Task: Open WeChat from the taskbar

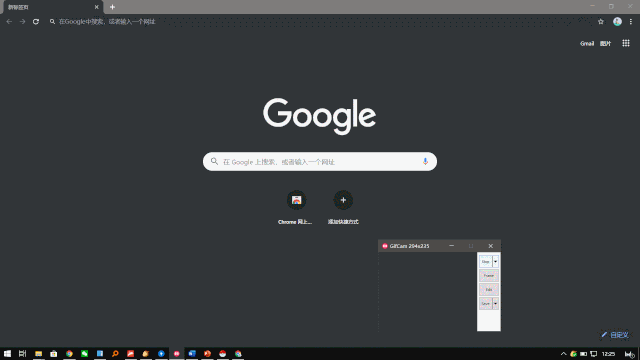Action: (x=84, y=353)
